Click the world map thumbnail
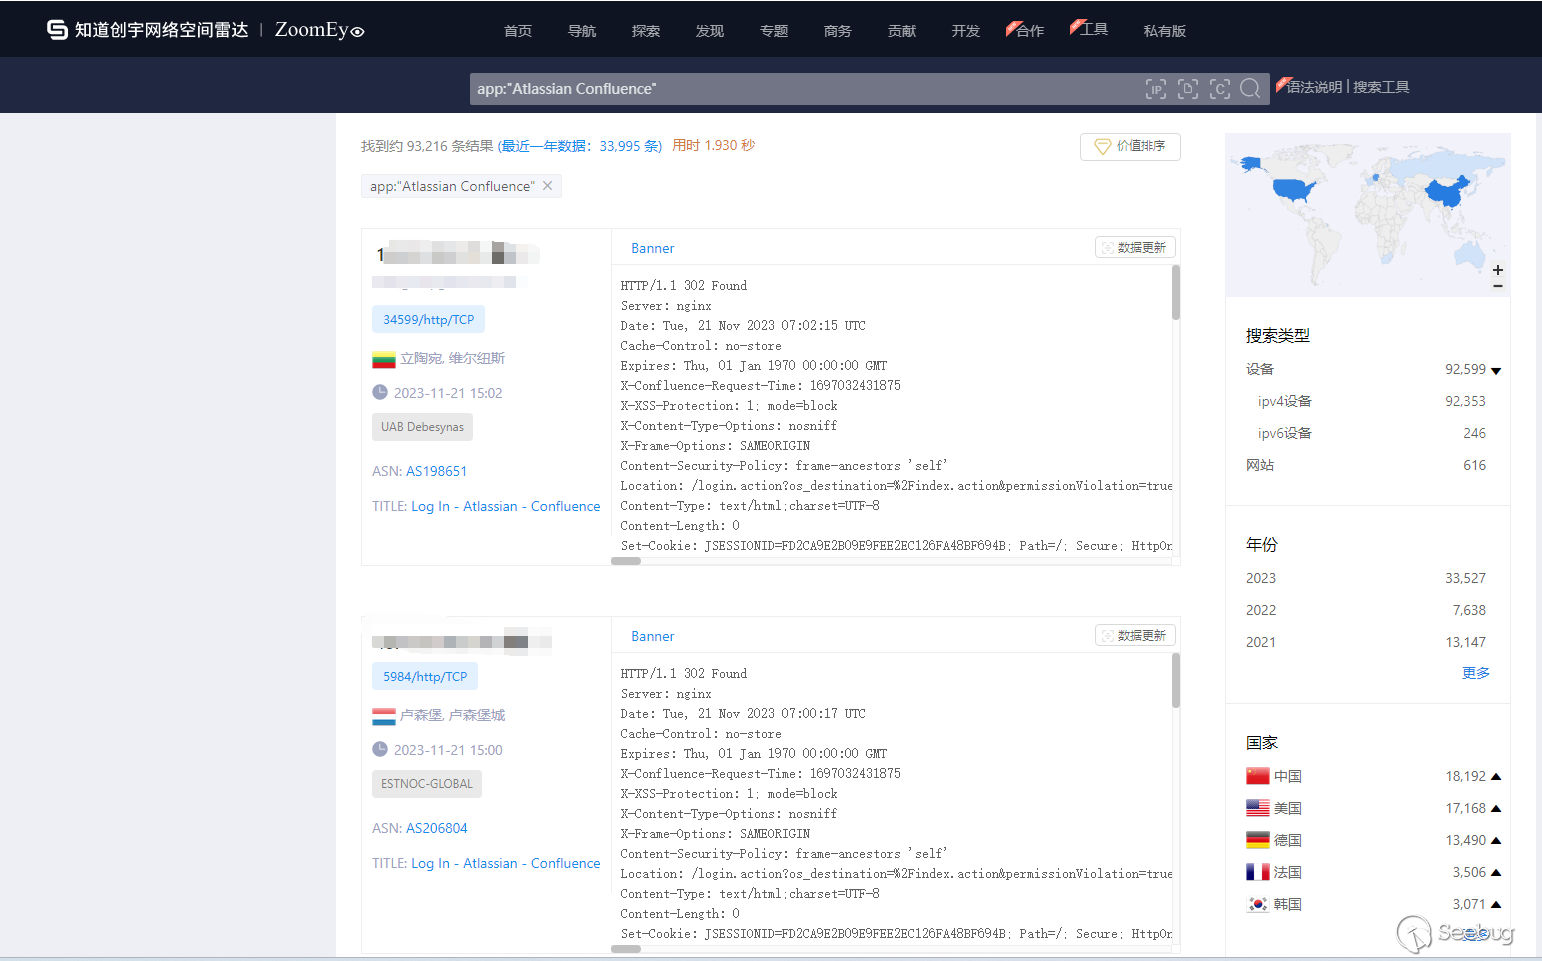The height and width of the screenshot is (961, 1542). pos(1367,214)
